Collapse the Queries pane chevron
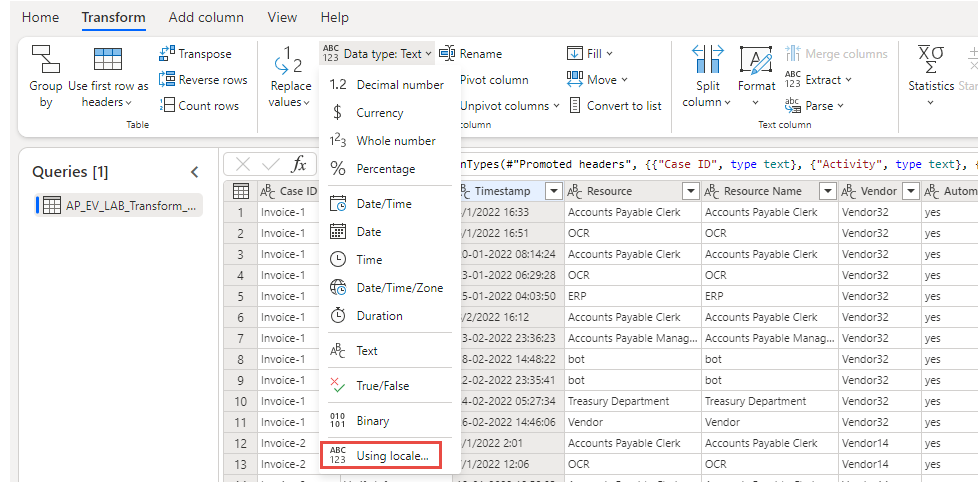This screenshot has width=978, height=482. pos(195,172)
